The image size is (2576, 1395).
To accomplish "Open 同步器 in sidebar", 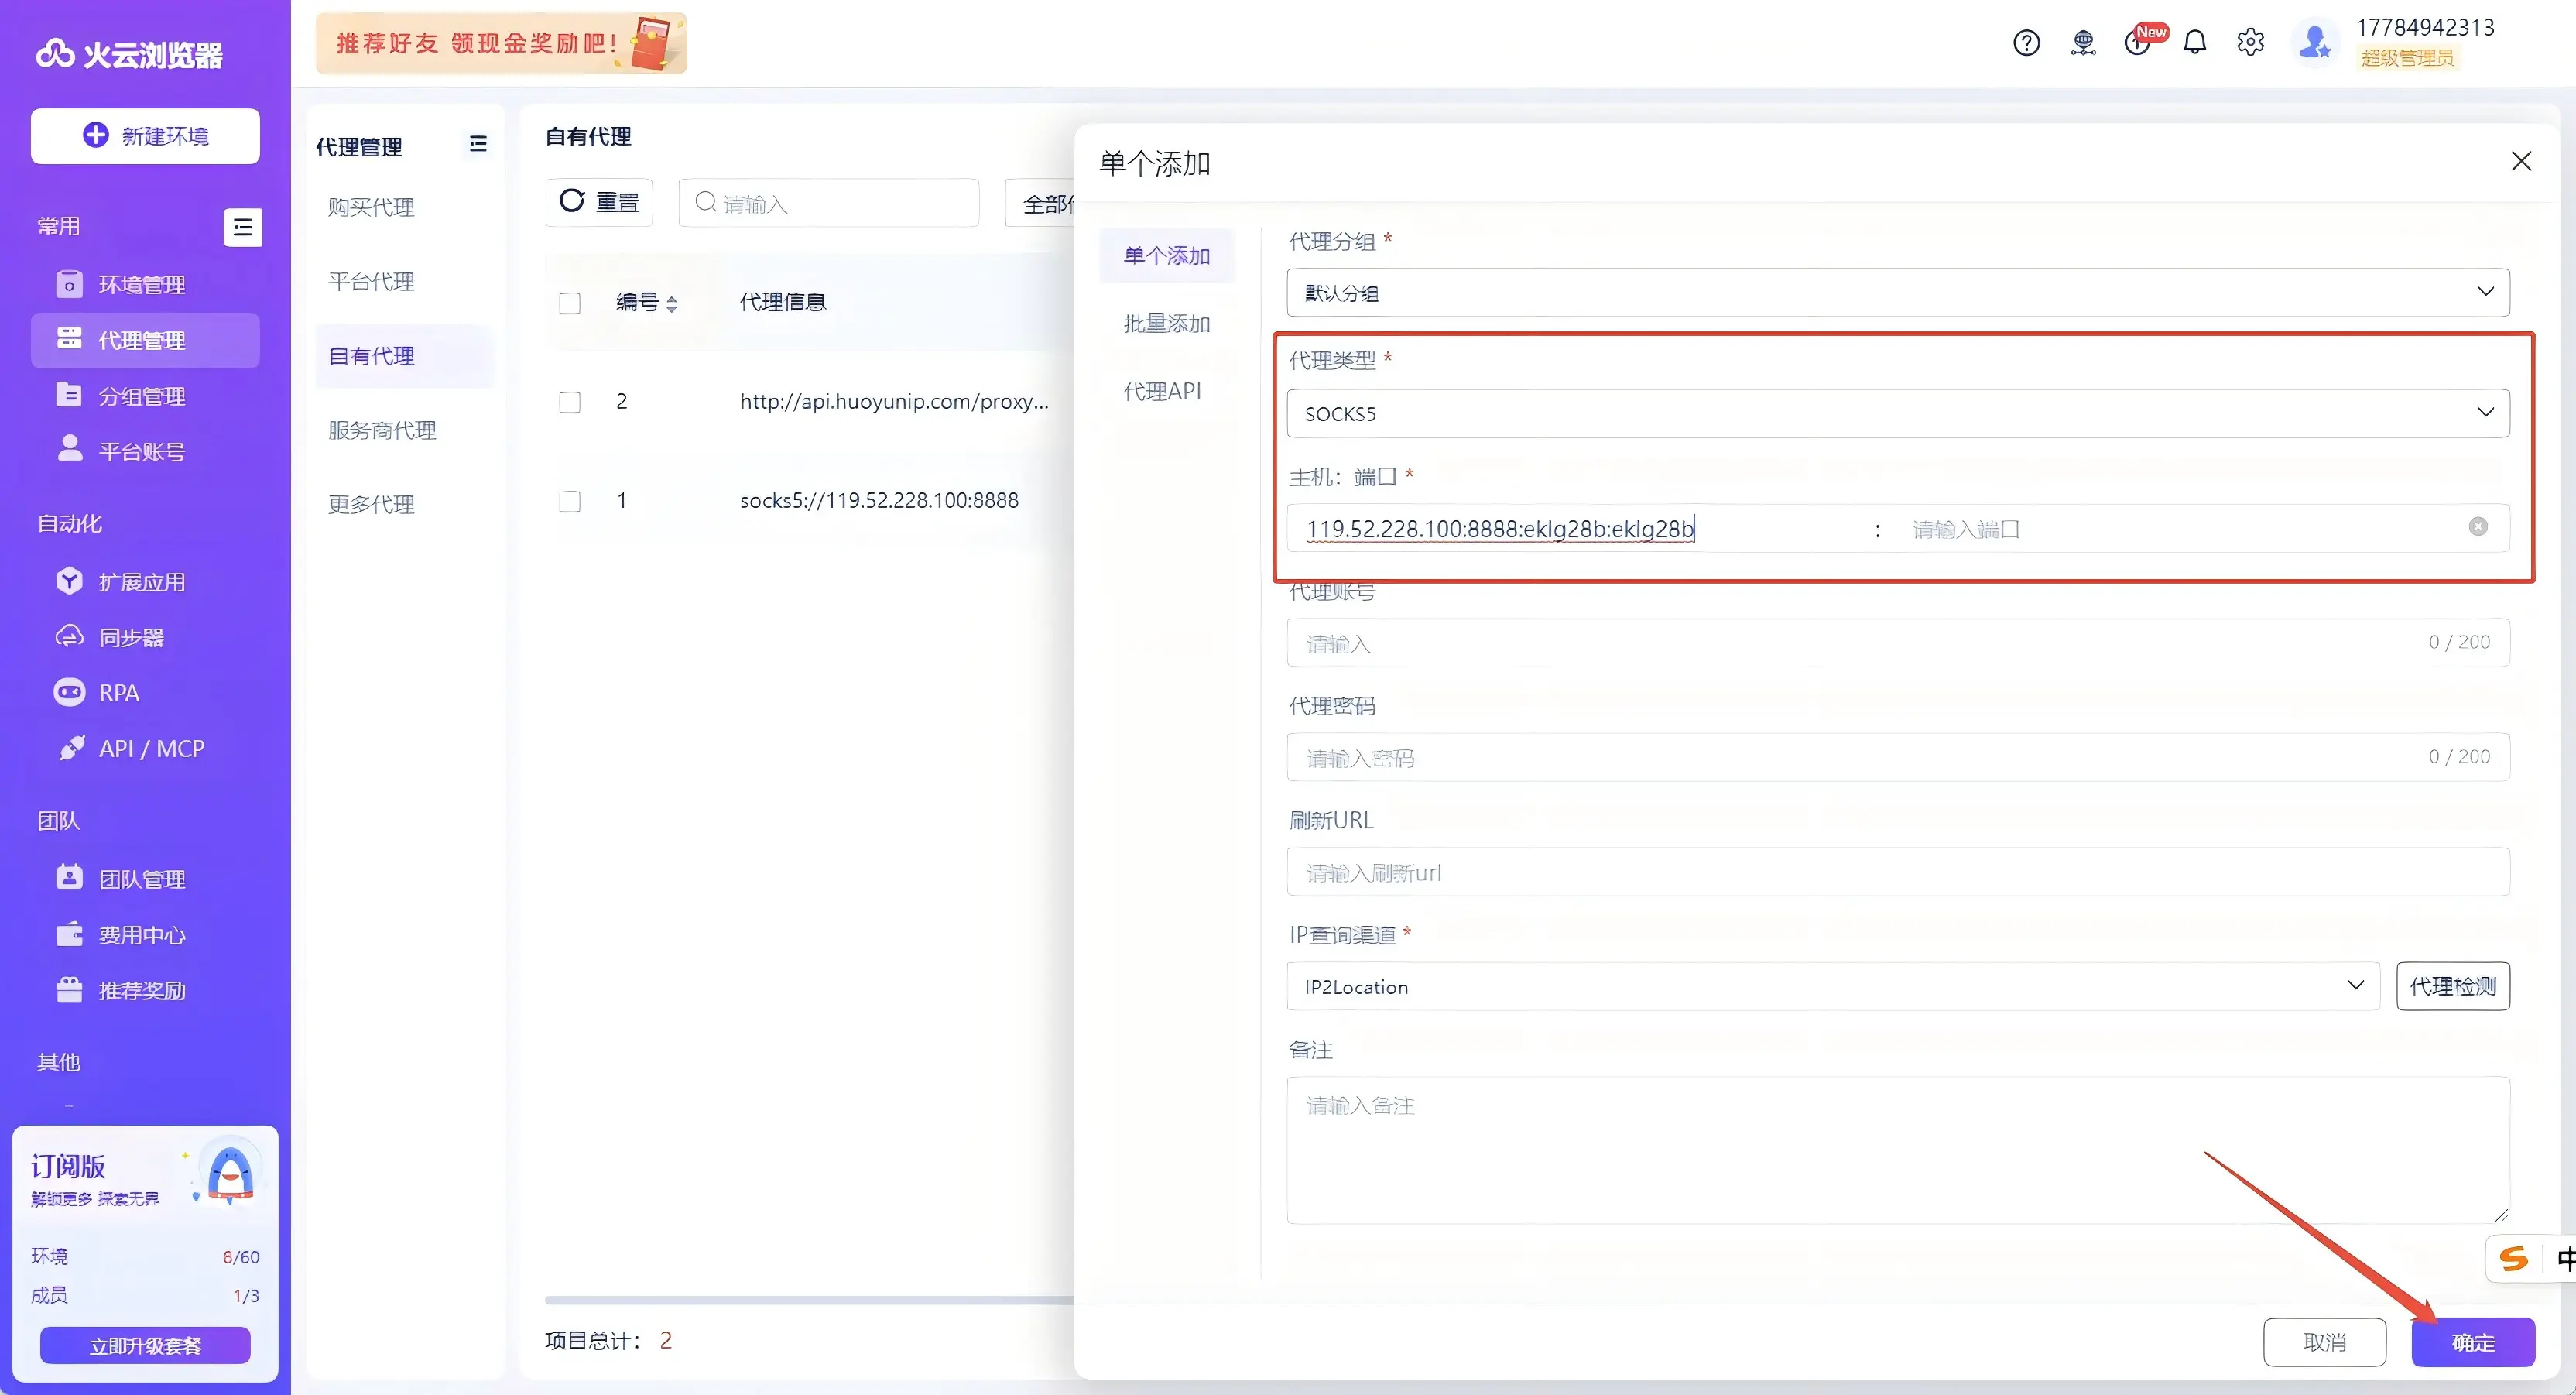I will [146, 637].
